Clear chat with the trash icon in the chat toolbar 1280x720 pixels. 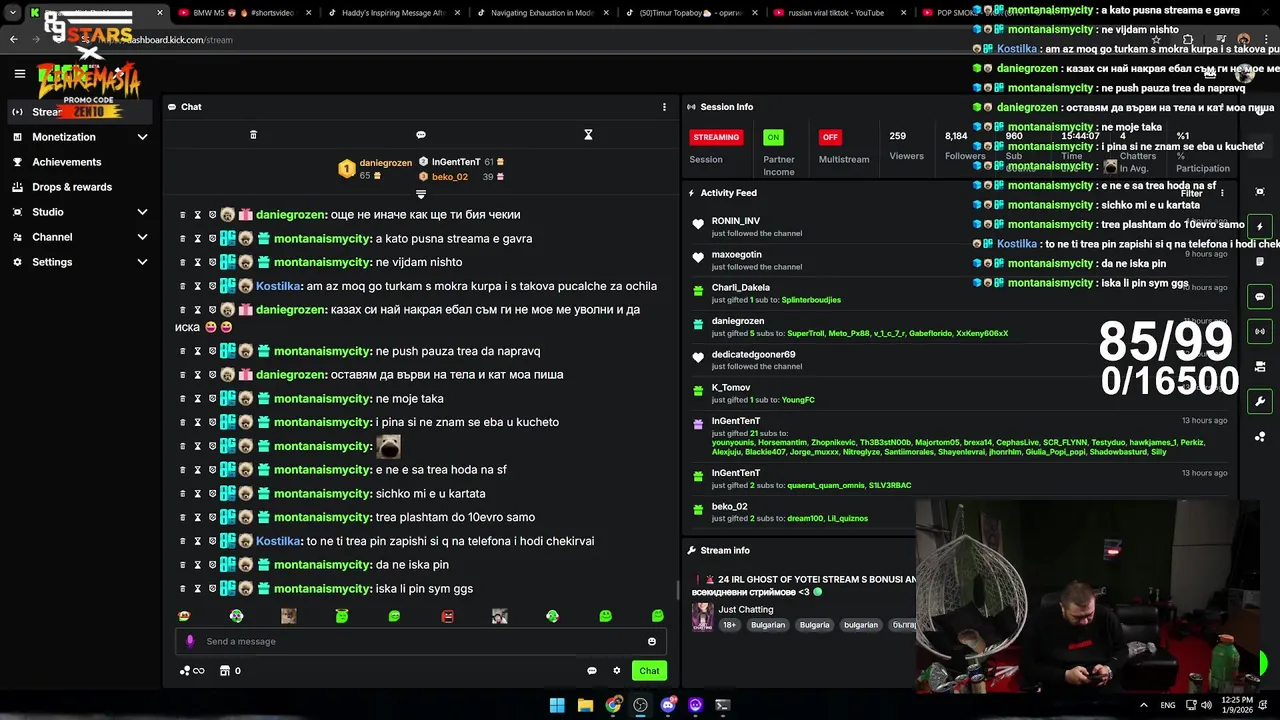[253, 135]
